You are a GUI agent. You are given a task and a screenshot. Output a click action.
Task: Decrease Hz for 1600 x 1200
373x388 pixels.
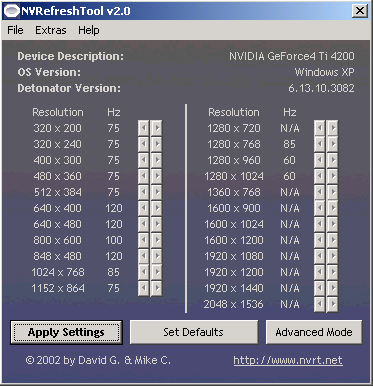point(320,240)
